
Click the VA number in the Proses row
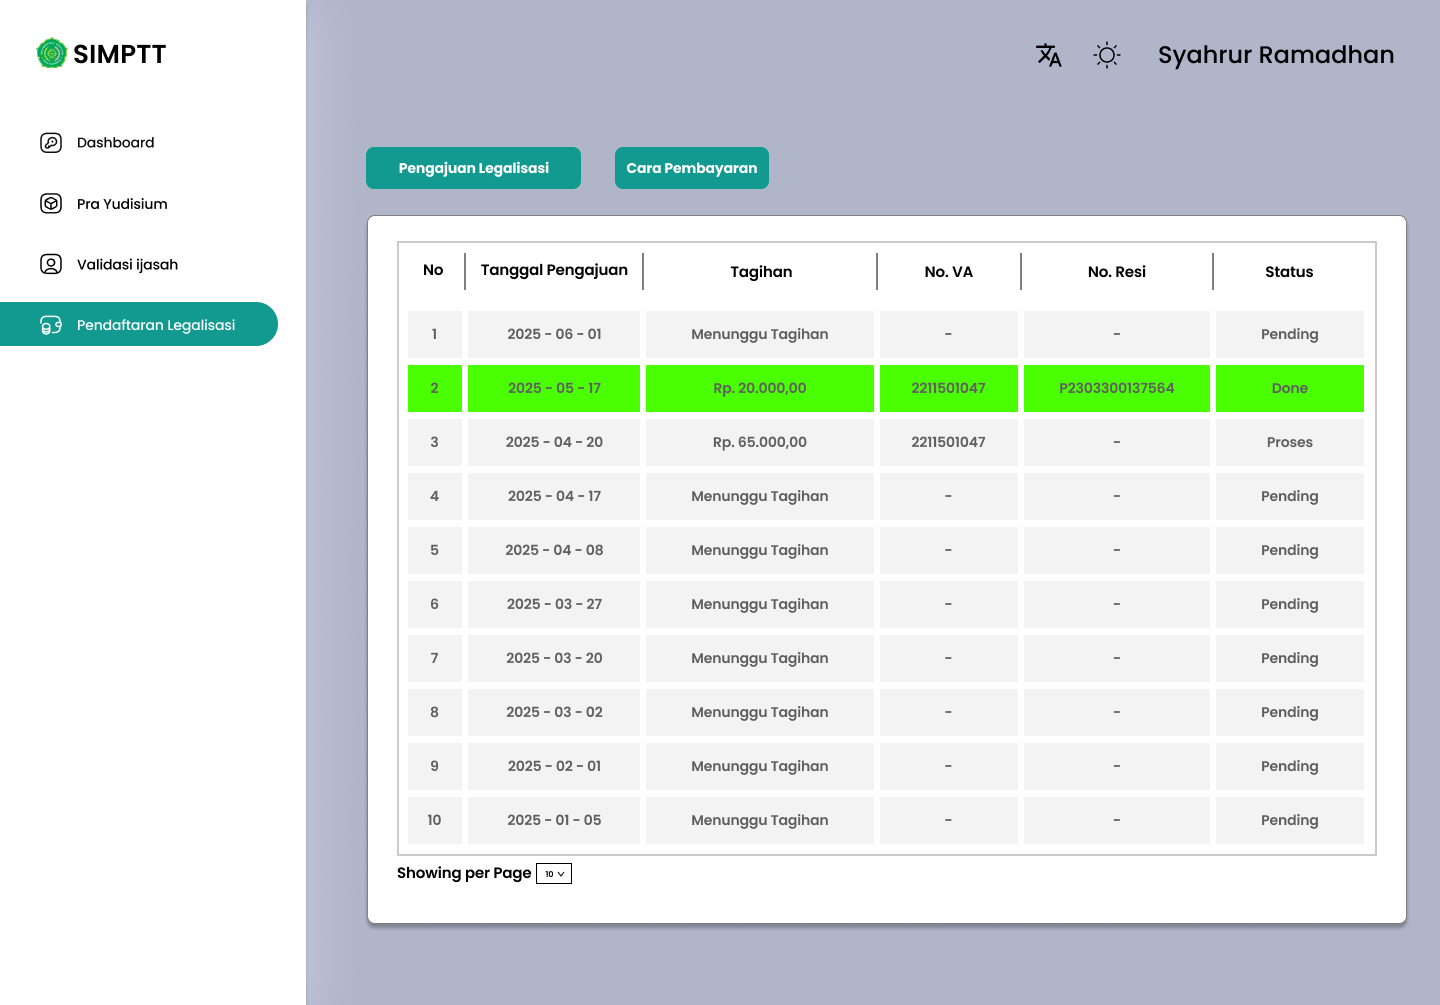[x=949, y=442]
